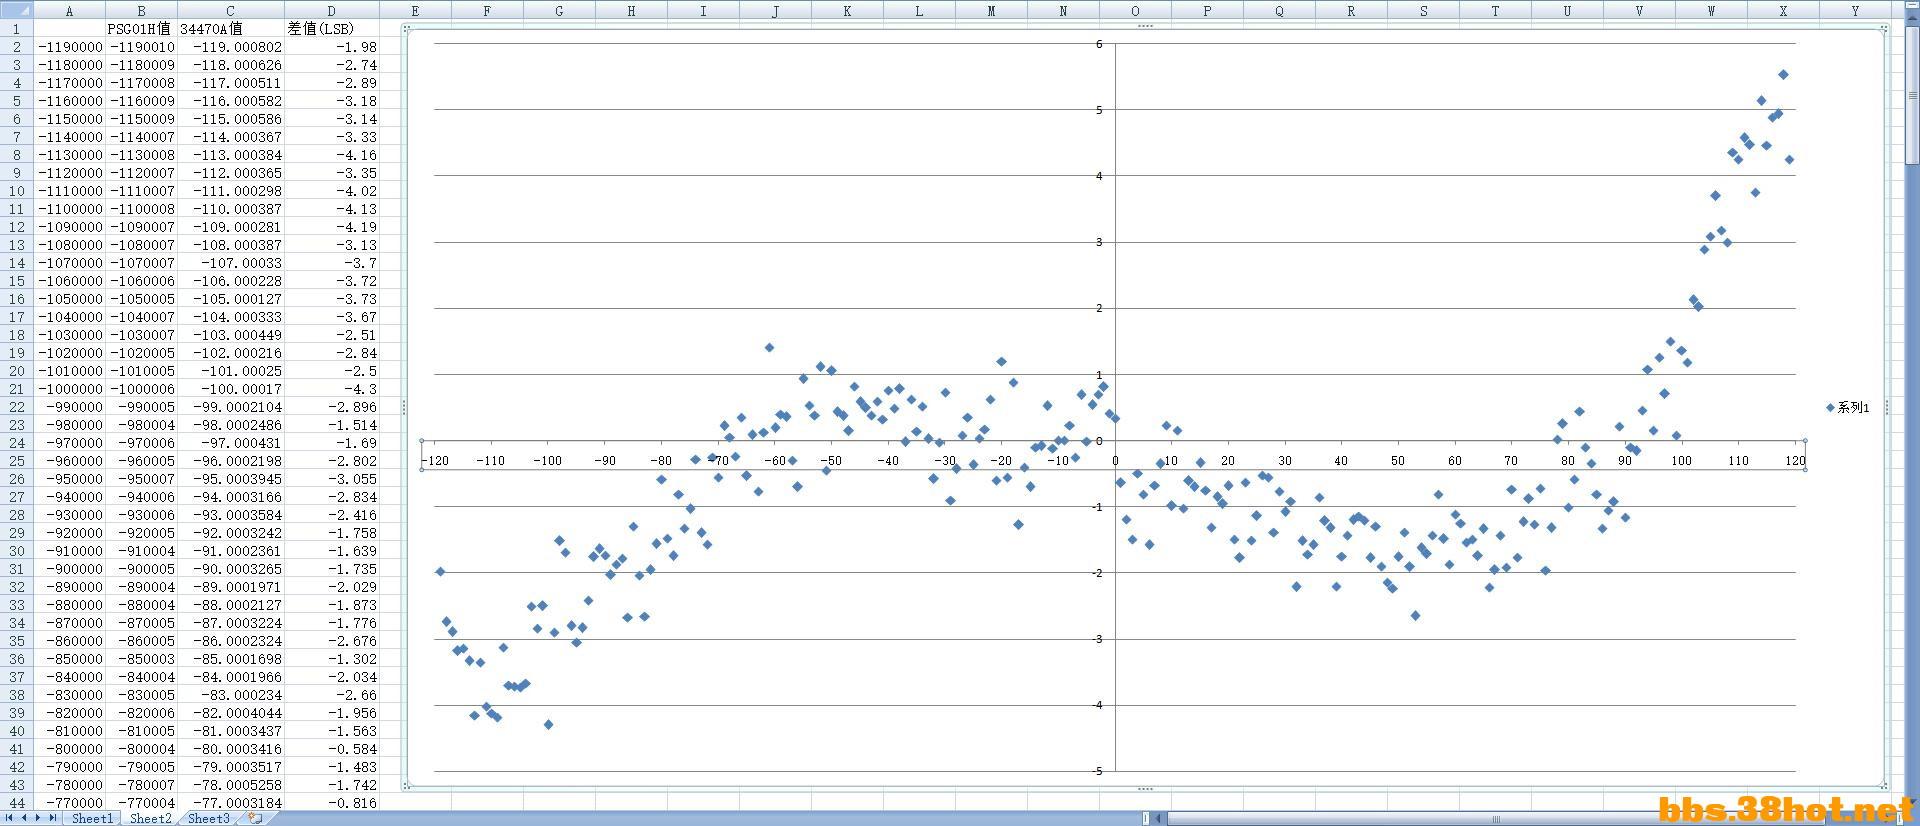Select row 10 header

(16, 191)
